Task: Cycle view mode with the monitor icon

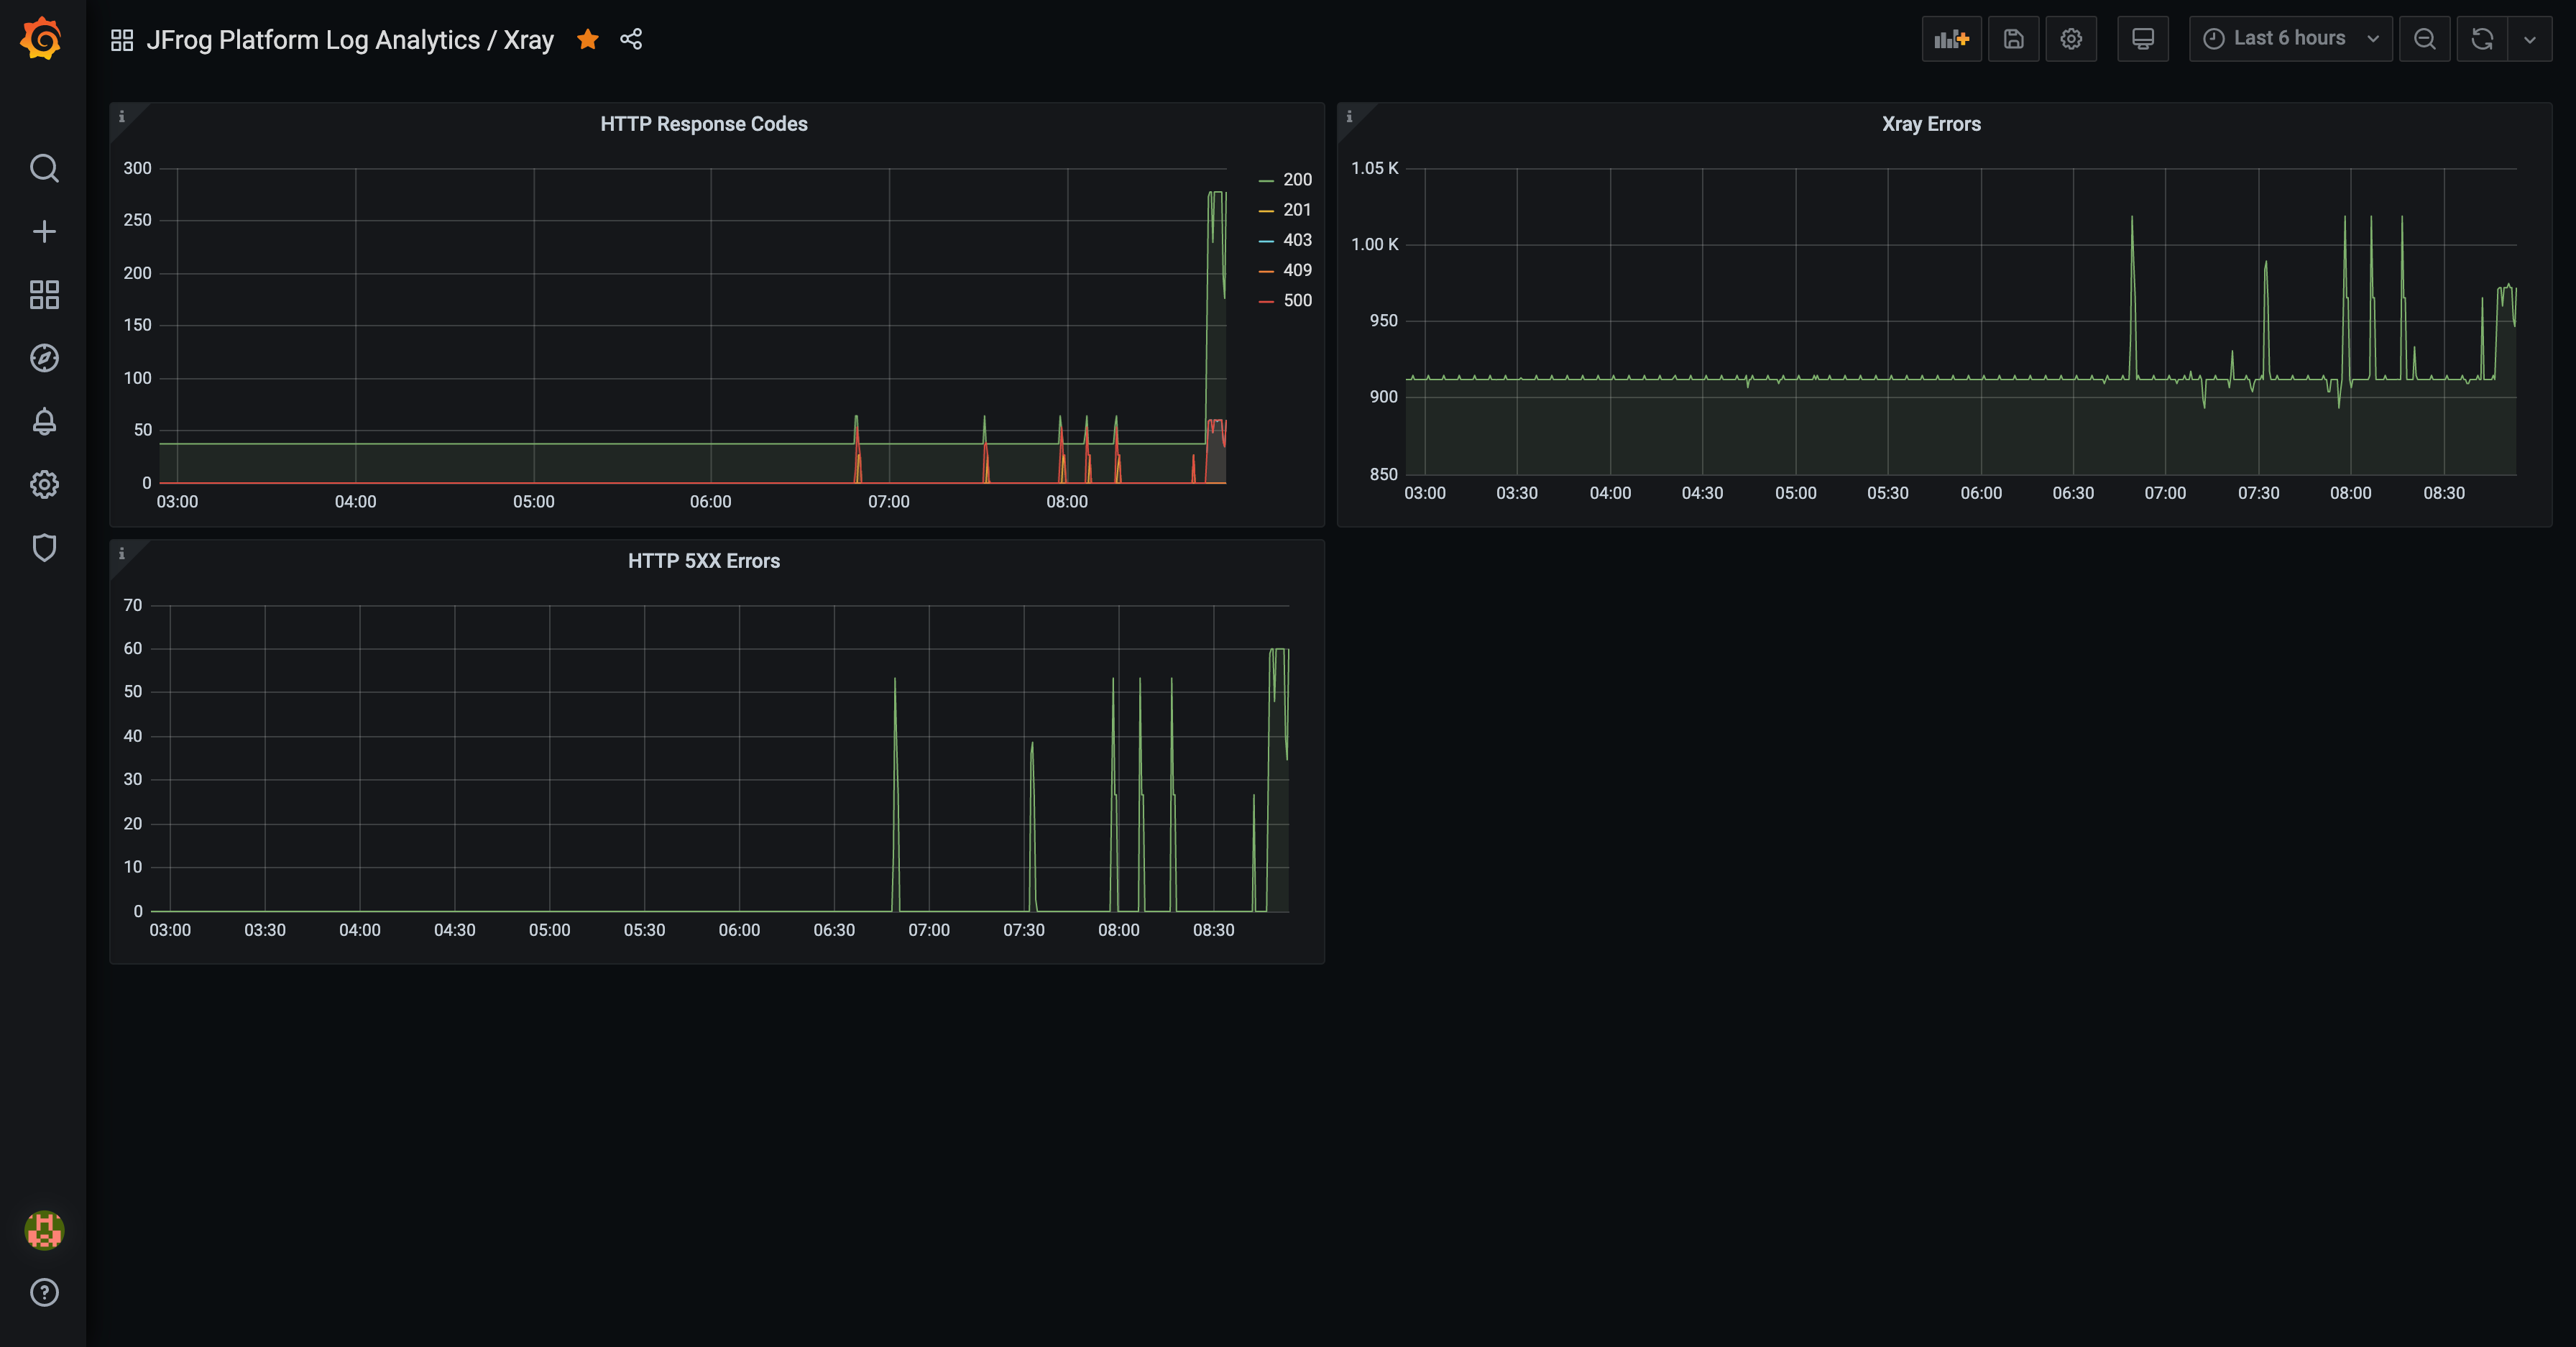Action: coord(2143,39)
